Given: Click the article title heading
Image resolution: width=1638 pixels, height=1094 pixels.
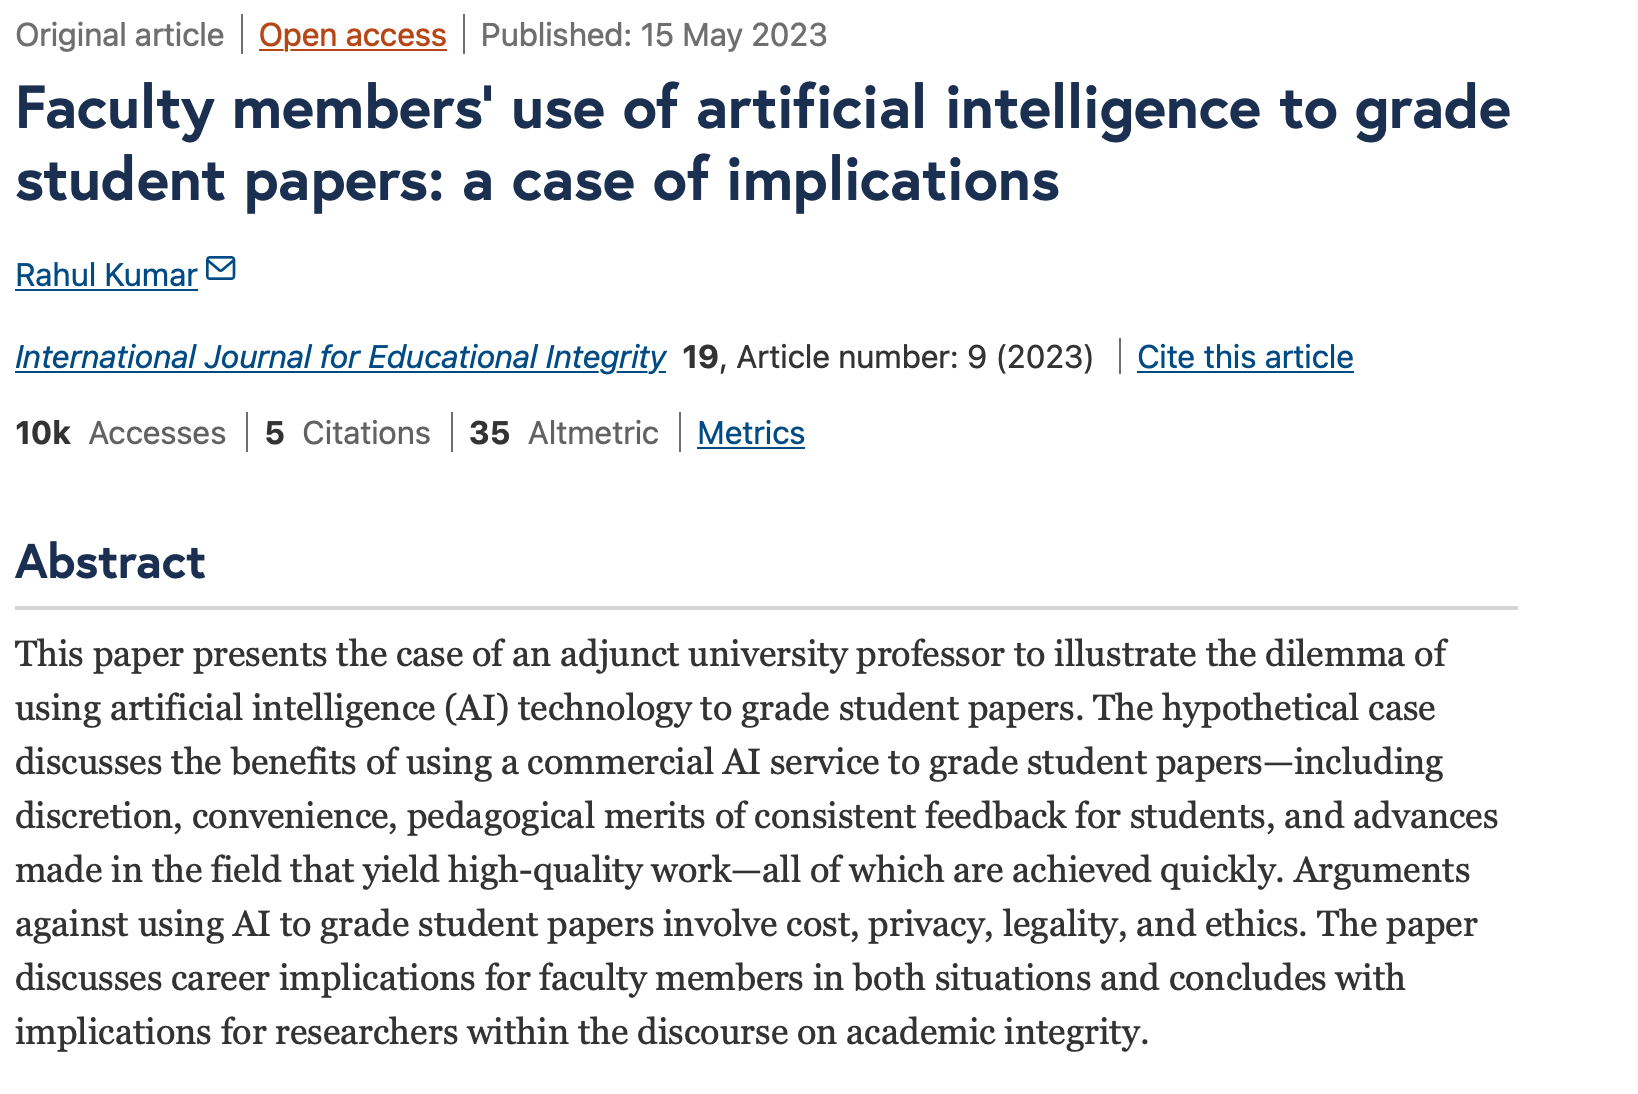Looking at the screenshot, I should pyautogui.click(x=762, y=144).
